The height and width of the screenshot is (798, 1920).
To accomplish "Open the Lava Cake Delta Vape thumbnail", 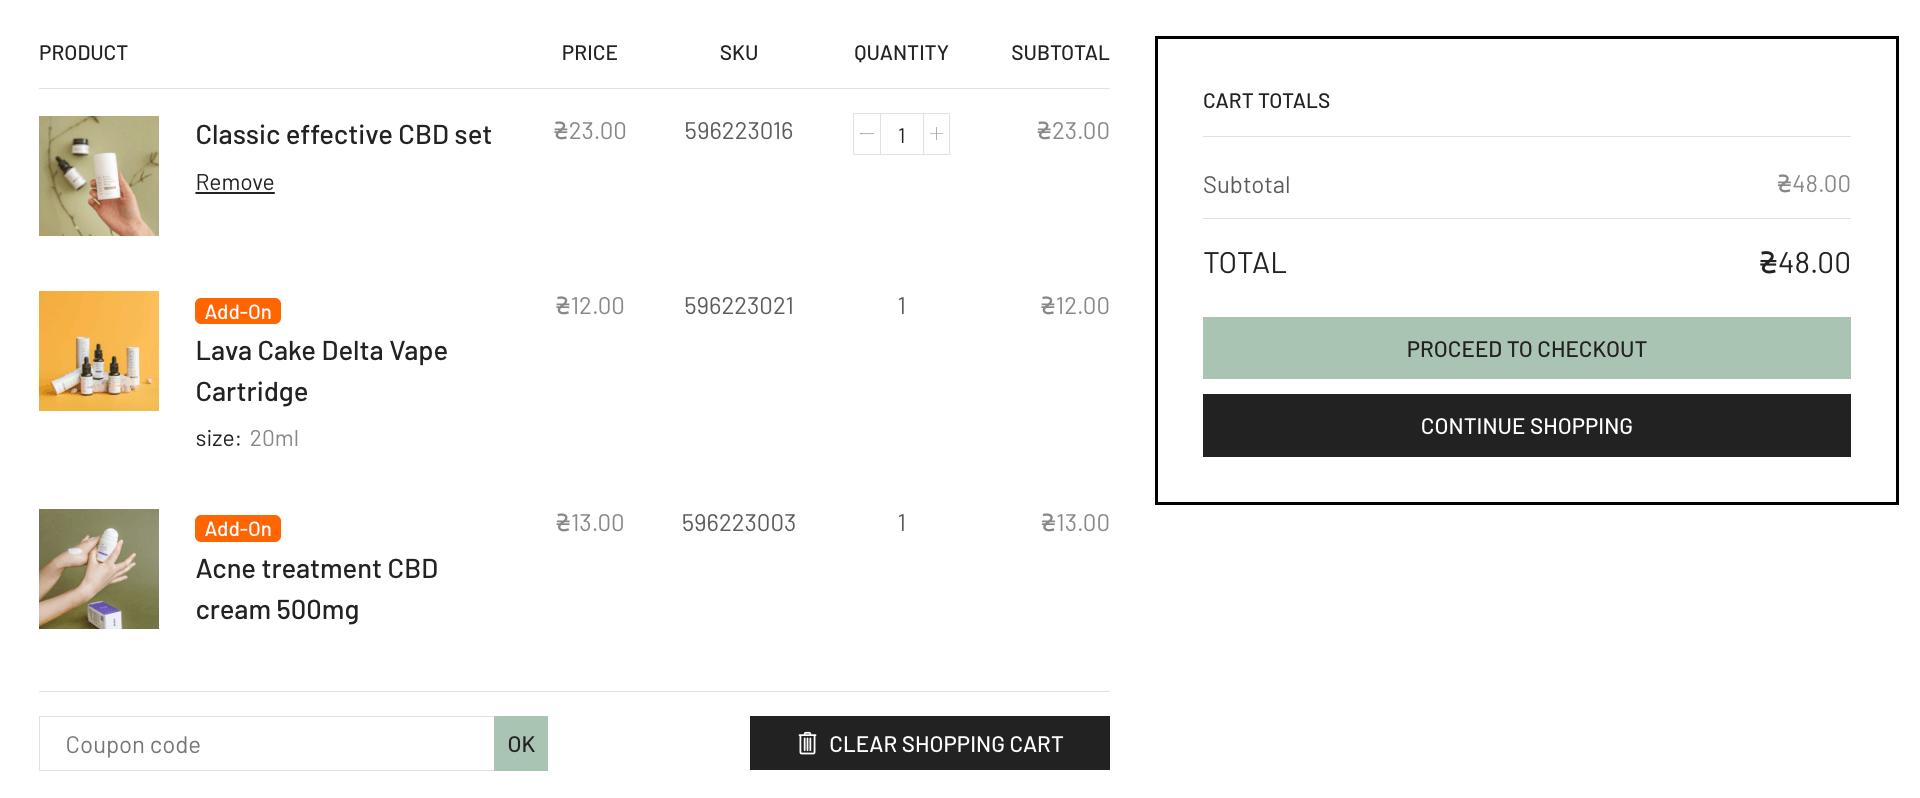I will coord(99,351).
